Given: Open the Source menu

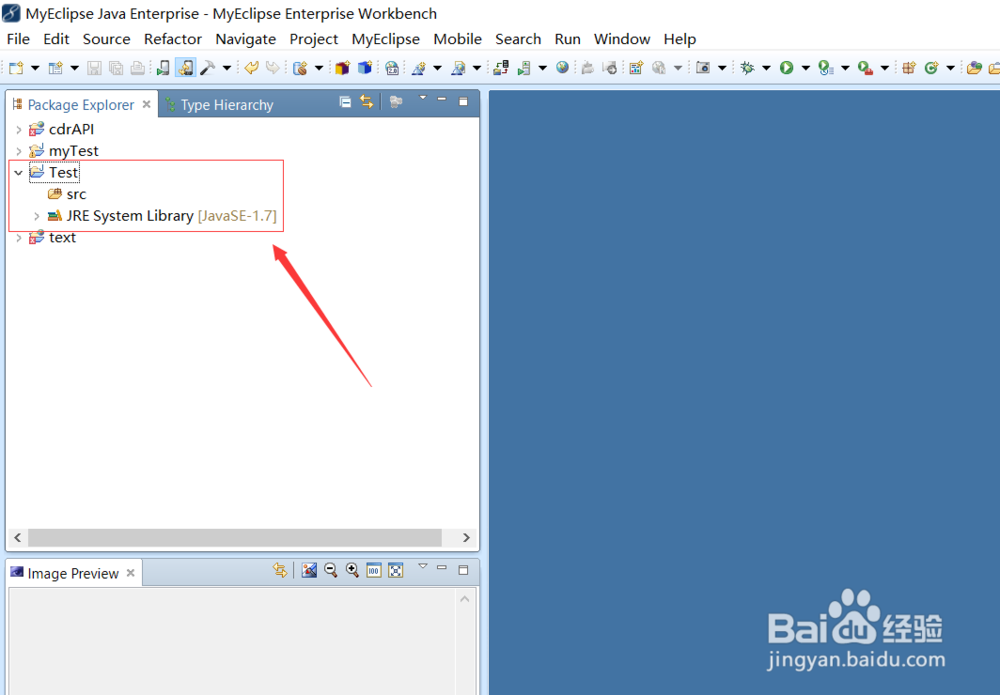Looking at the screenshot, I should tap(107, 39).
